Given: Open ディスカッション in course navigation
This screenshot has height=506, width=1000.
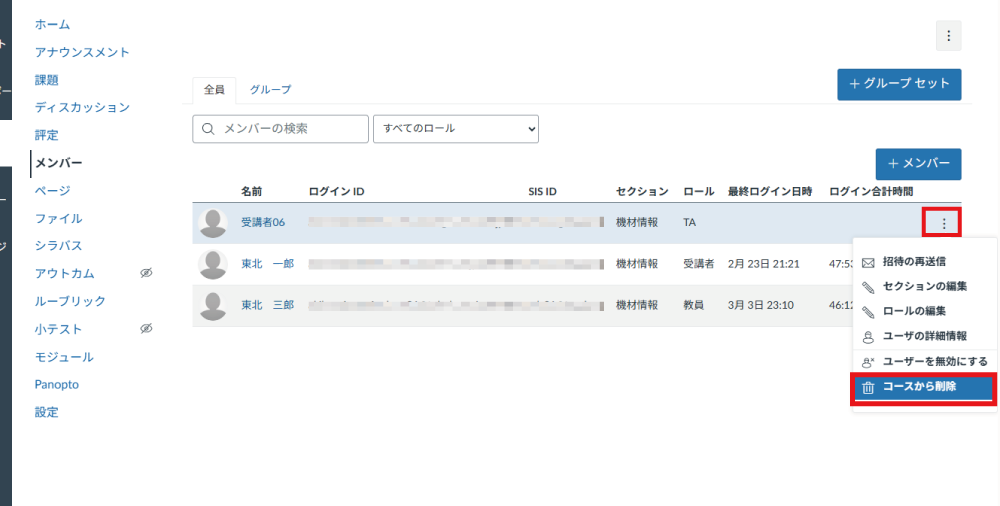Looking at the screenshot, I should point(82,107).
